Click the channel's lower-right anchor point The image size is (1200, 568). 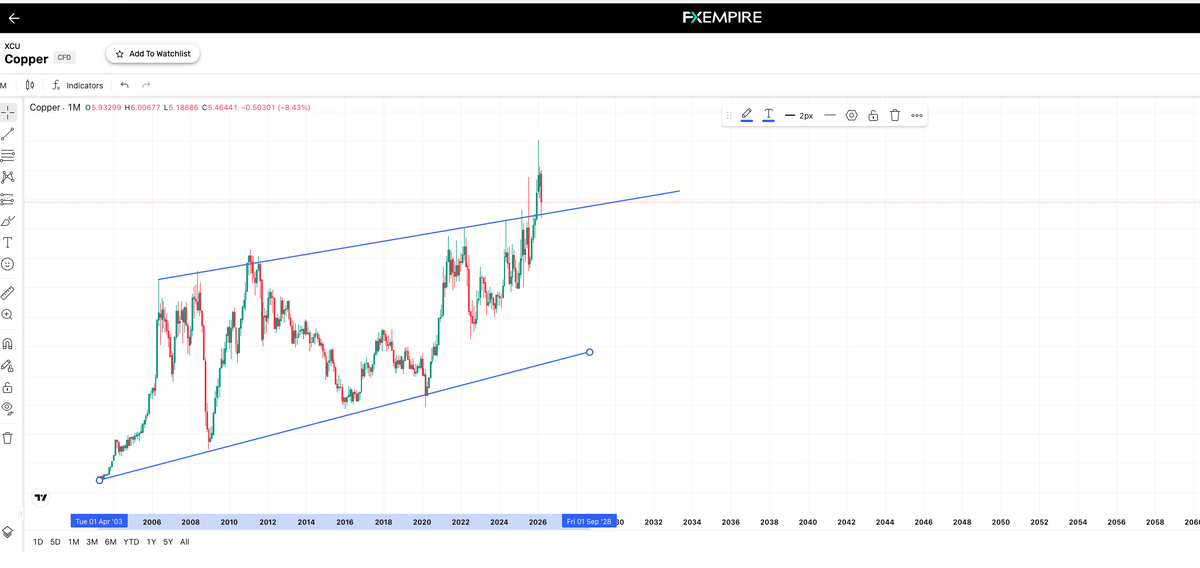pyautogui.click(x=590, y=352)
